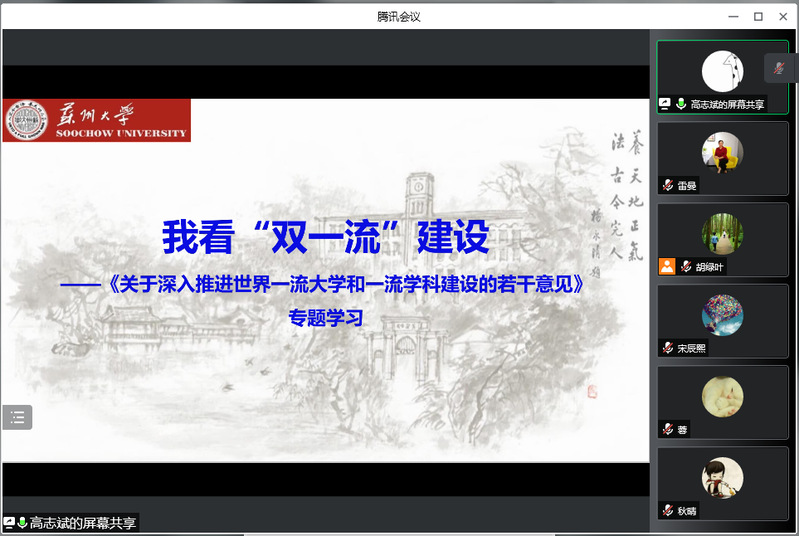This screenshot has height=536, width=799.
Task: Click 宋辰熙's muted microphone icon
Action: 667,348
